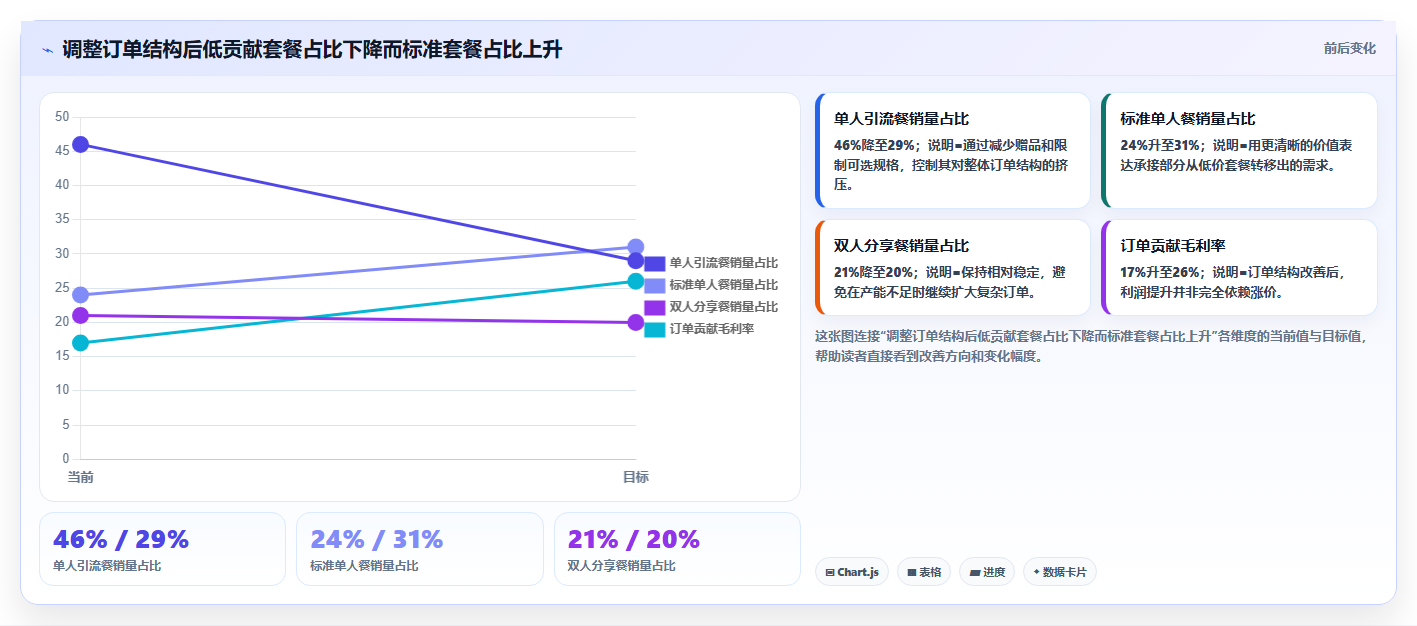Click the lightning icon beside the title

click(47, 50)
